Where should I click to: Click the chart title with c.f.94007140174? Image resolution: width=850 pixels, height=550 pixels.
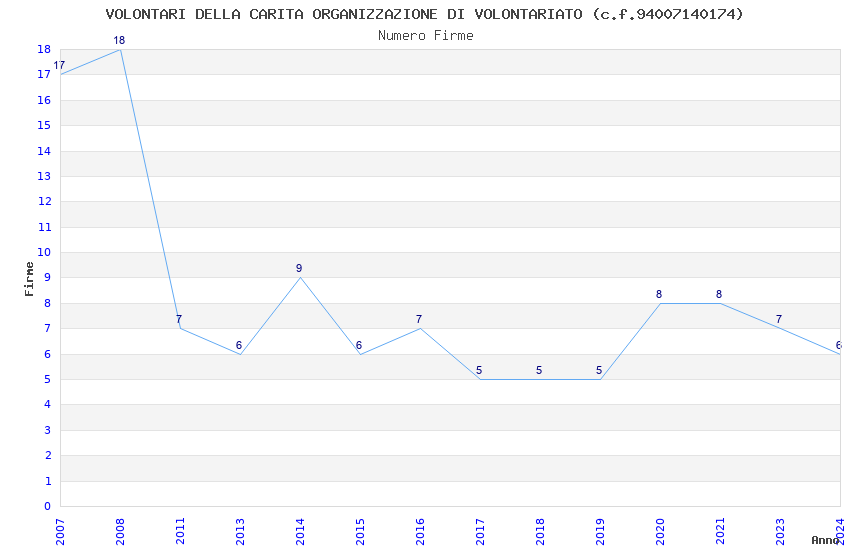point(424,14)
